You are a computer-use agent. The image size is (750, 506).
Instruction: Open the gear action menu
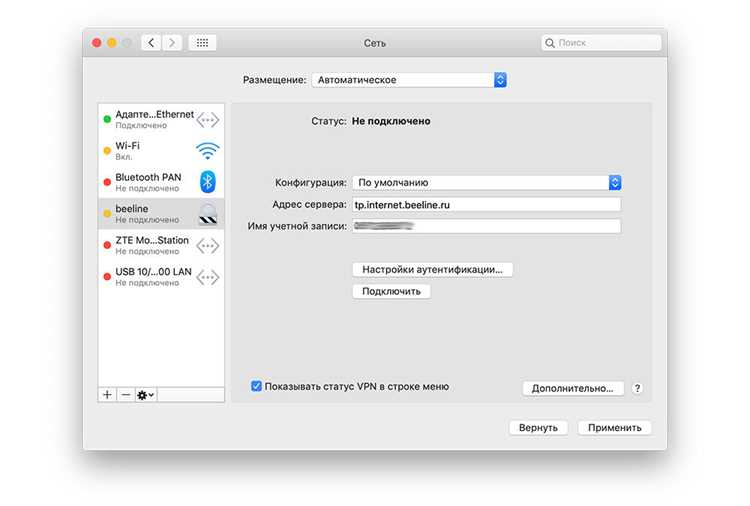coord(146,395)
